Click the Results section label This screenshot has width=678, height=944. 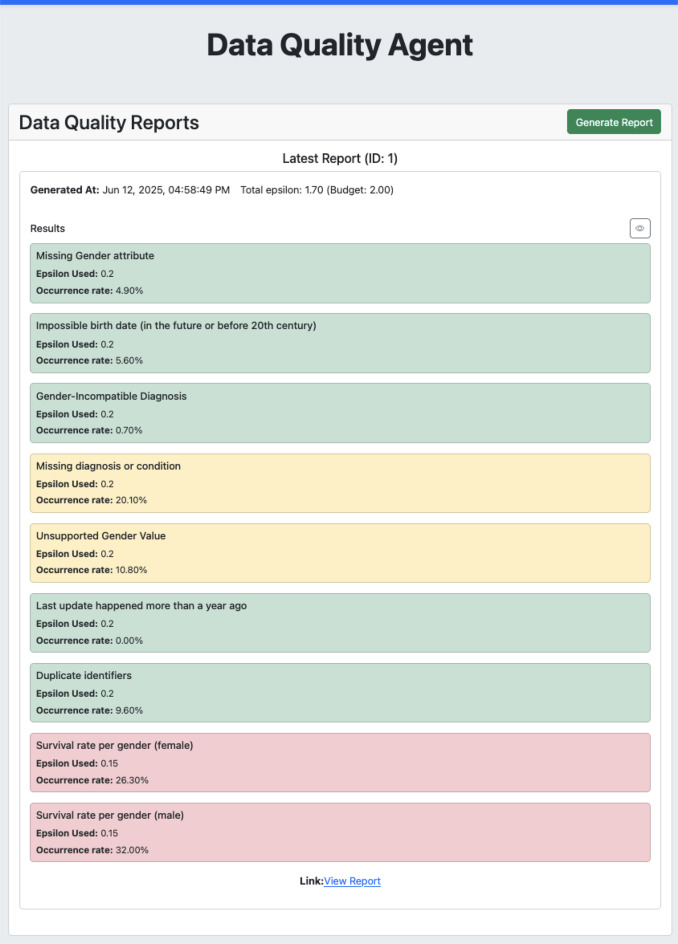pyautogui.click(x=48, y=228)
